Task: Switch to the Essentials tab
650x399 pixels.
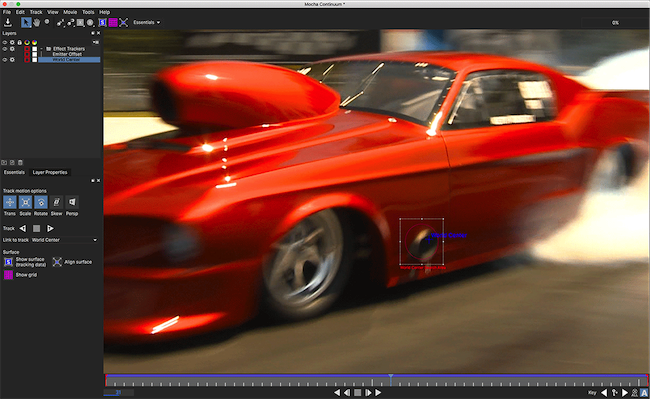Action: (14, 172)
